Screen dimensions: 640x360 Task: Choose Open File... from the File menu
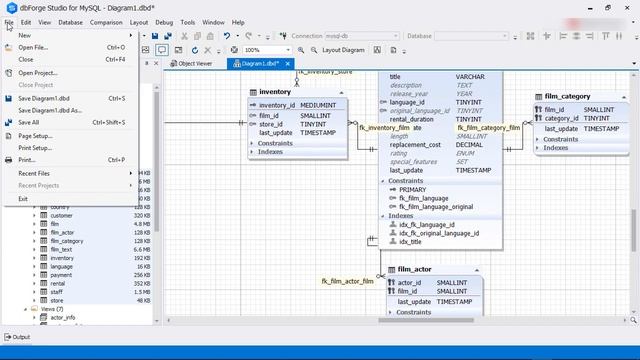pos(70,47)
